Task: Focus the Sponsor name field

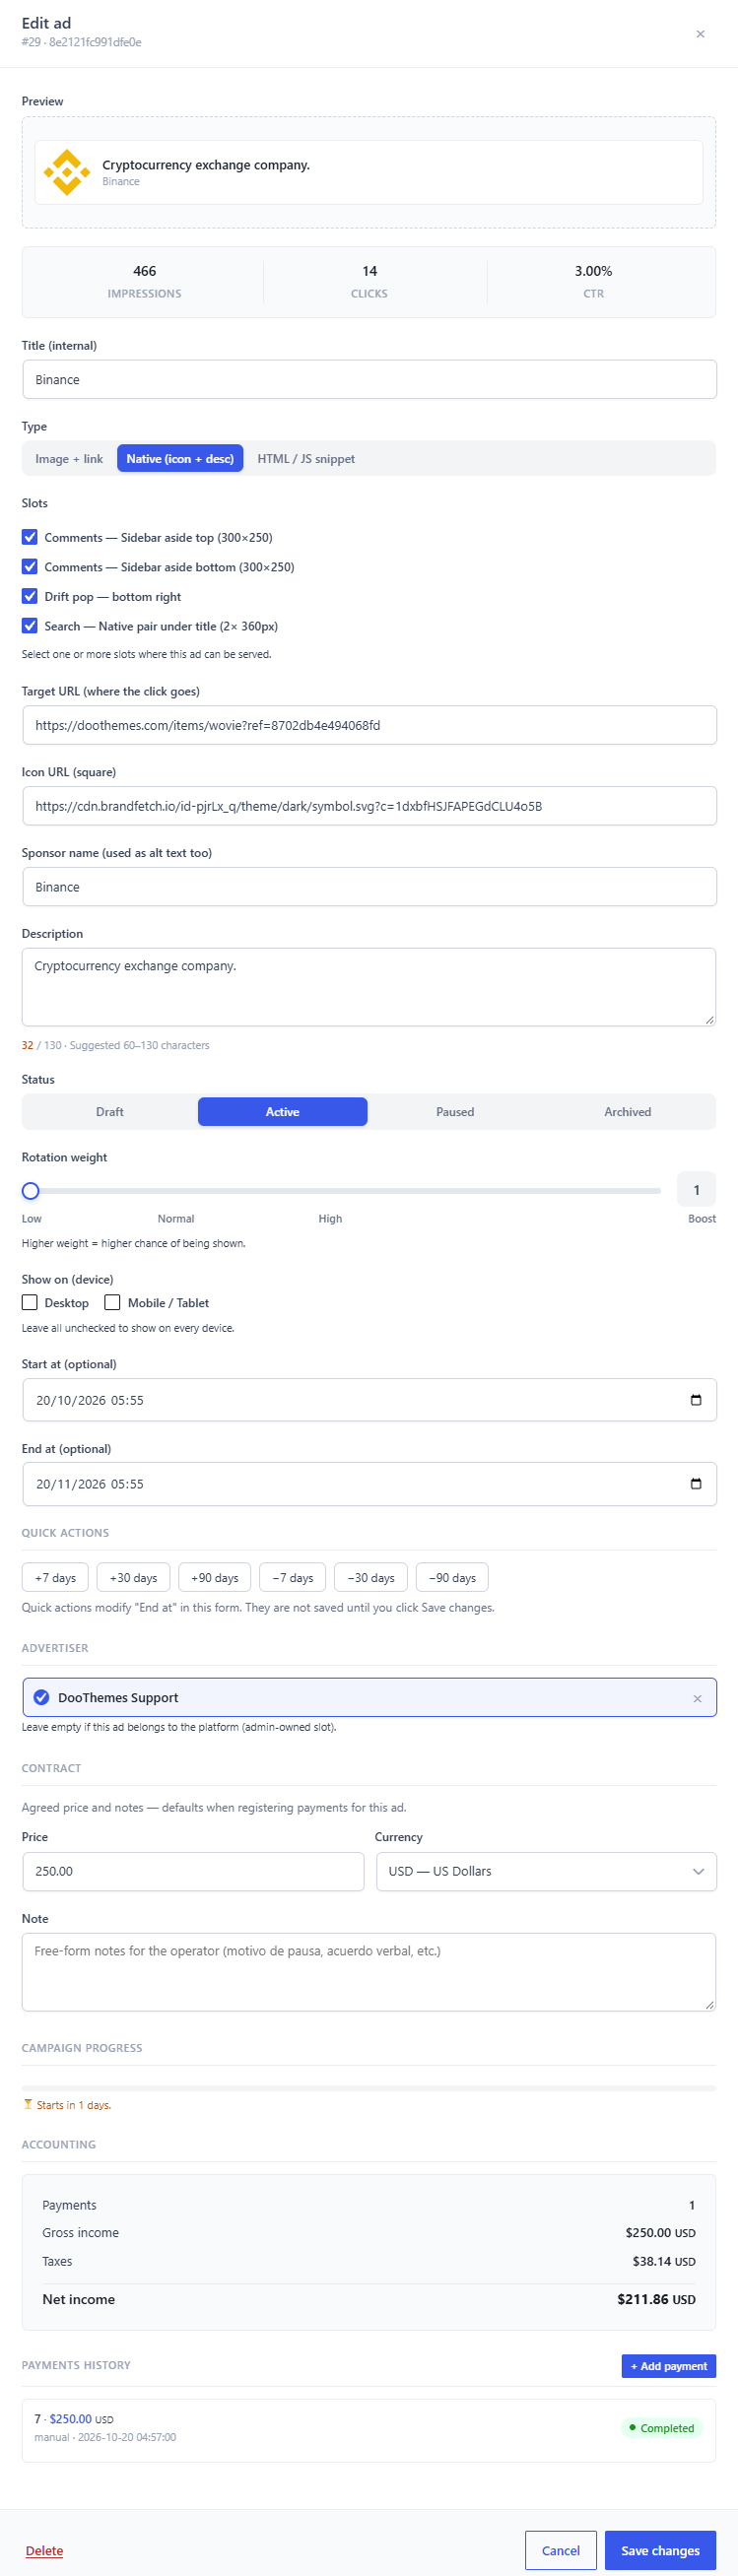Action: [369, 886]
